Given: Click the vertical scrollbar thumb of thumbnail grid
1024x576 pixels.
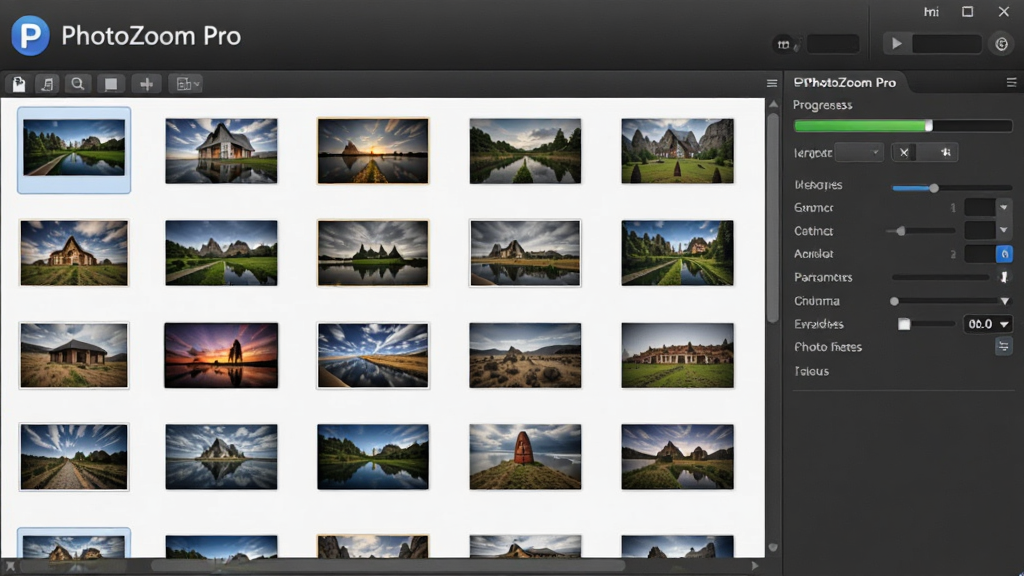Looking at the screenshot, I should coord(773,217).
